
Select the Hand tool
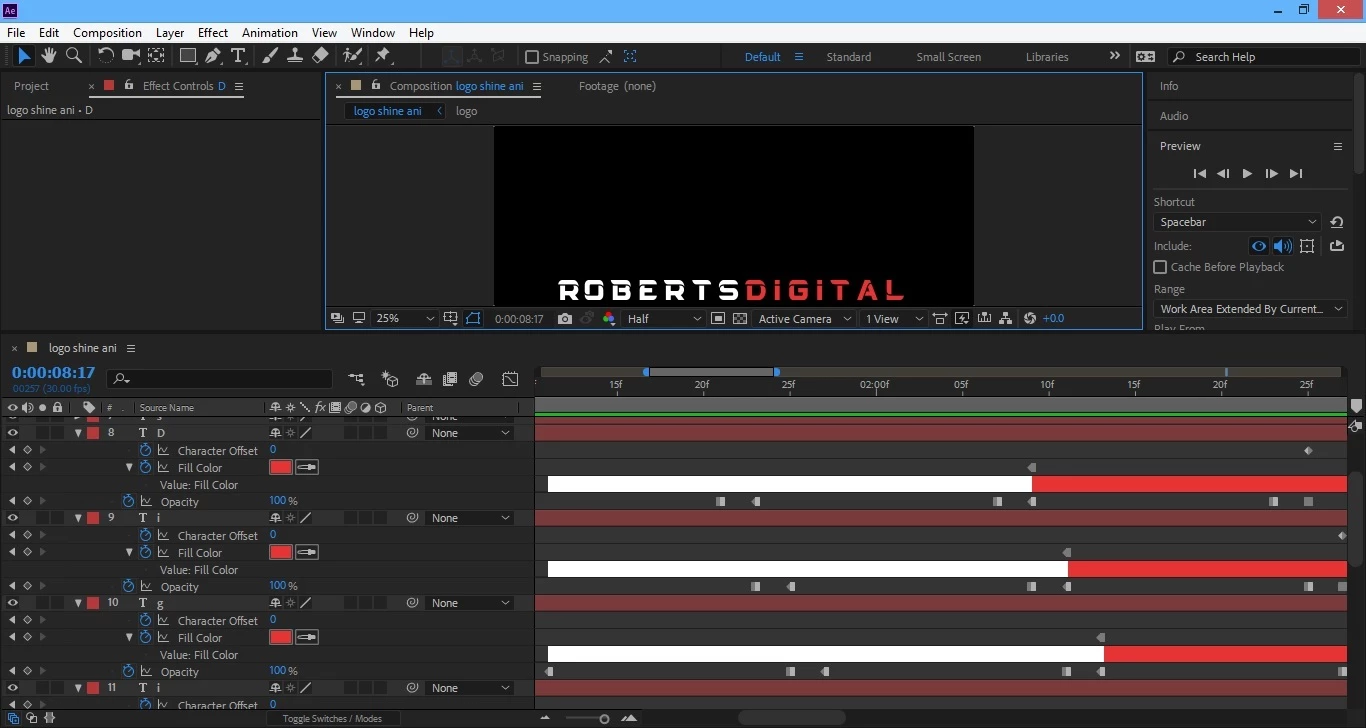48,56
